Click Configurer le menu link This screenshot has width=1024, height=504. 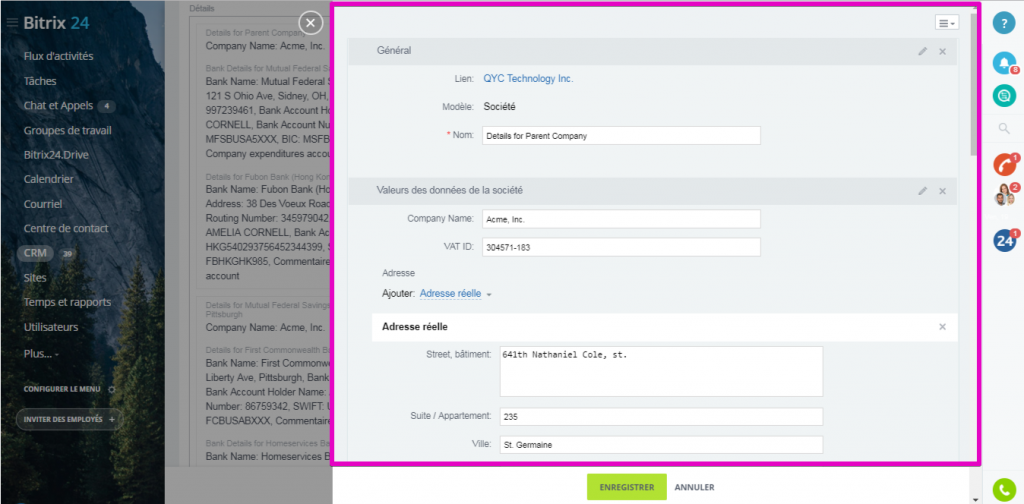point(62,389)
